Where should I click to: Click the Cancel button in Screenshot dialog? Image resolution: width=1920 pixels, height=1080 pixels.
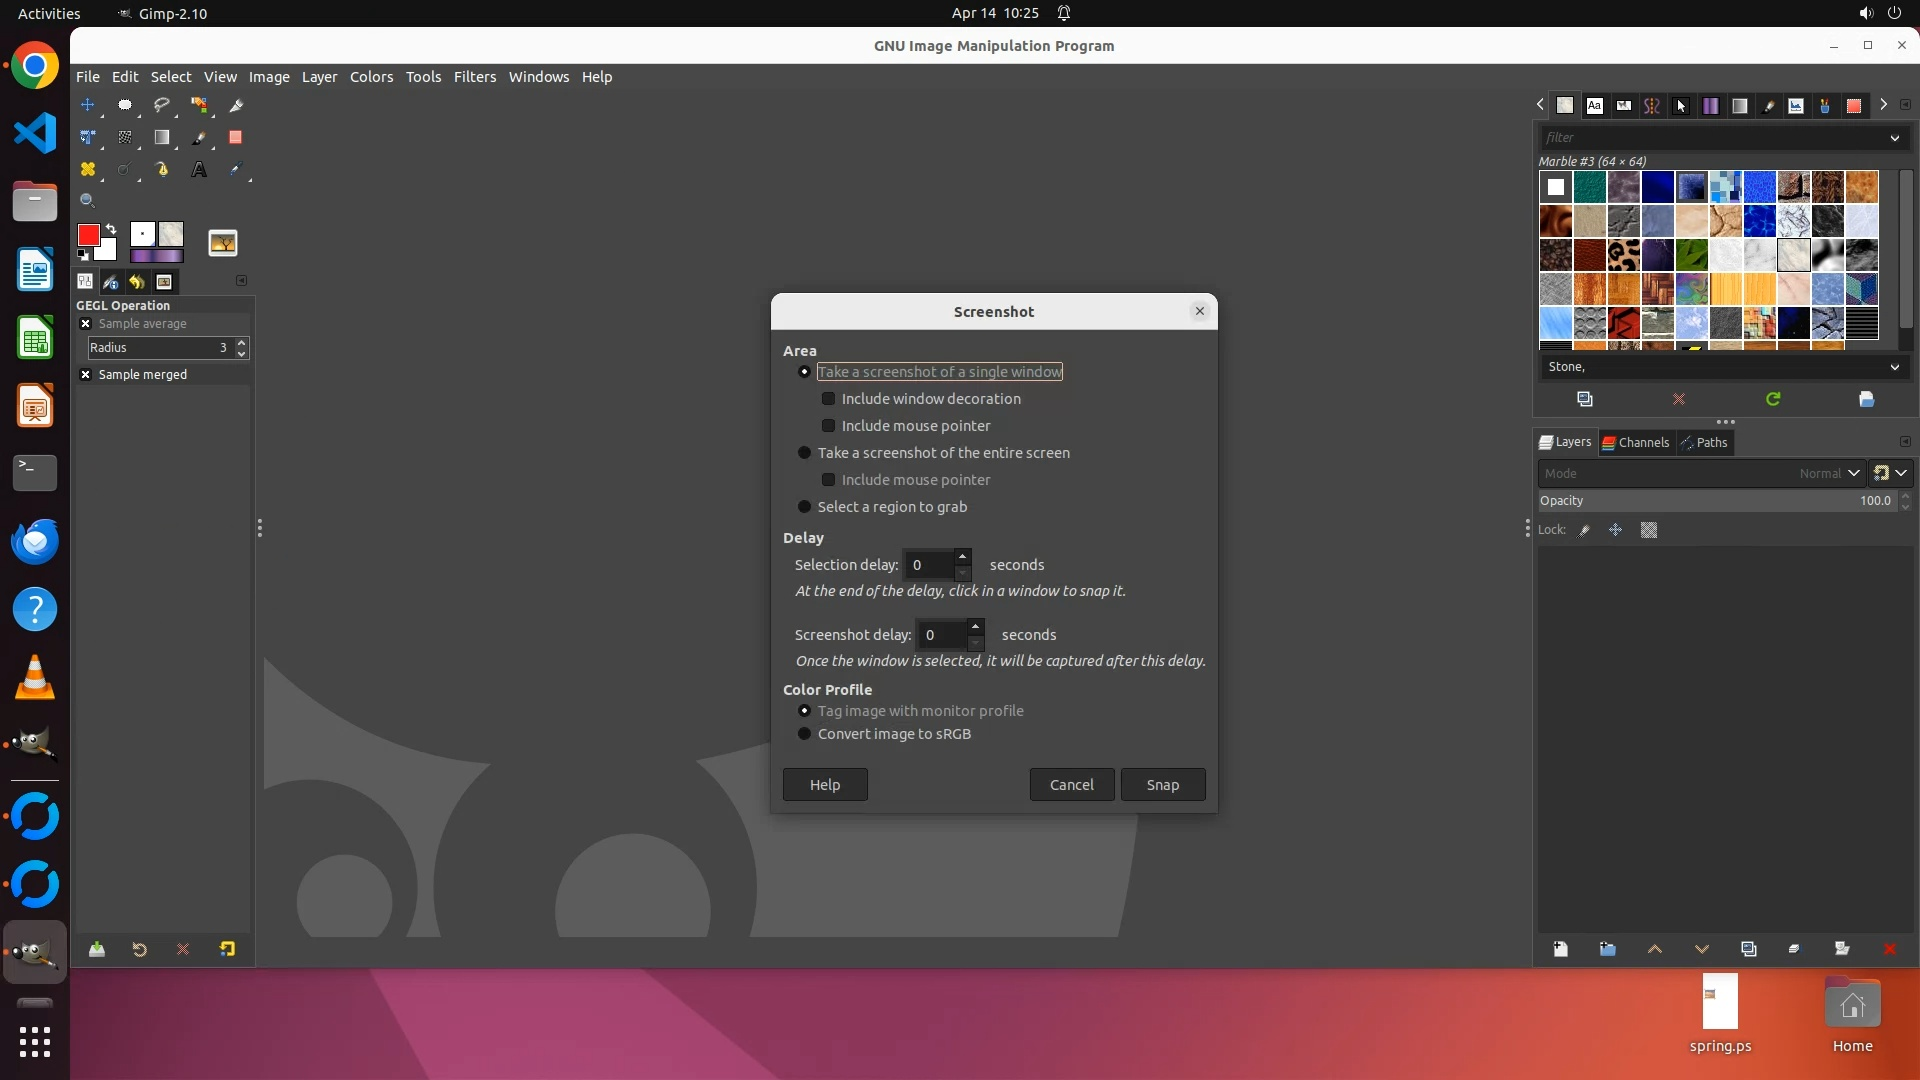click(x=1071, y=785)
